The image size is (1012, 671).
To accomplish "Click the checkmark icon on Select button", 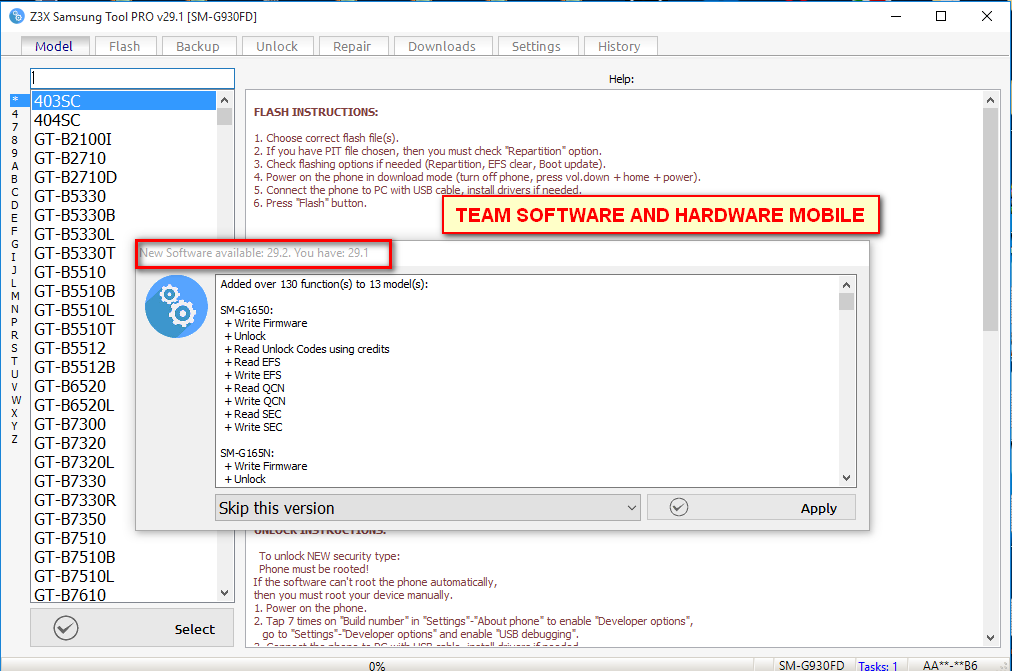I will (x=66, y=628).
